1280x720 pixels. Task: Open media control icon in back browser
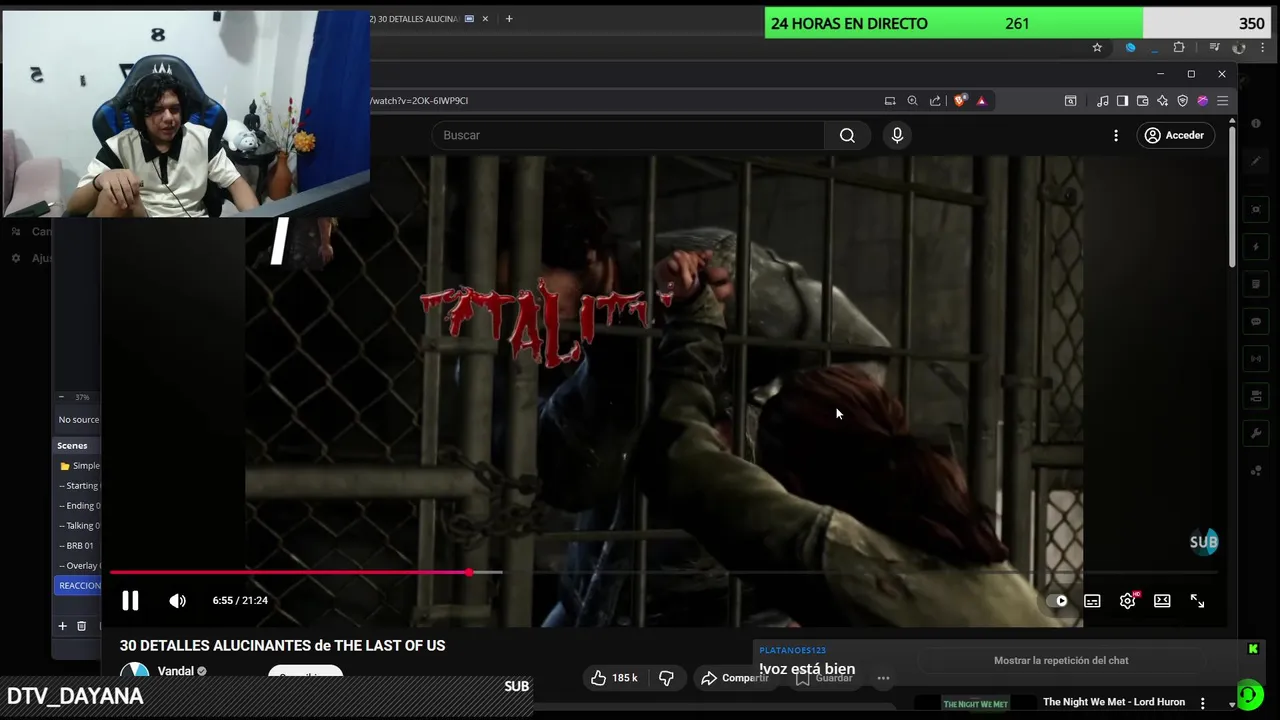pyautogui.click(x=1214, y=47)
